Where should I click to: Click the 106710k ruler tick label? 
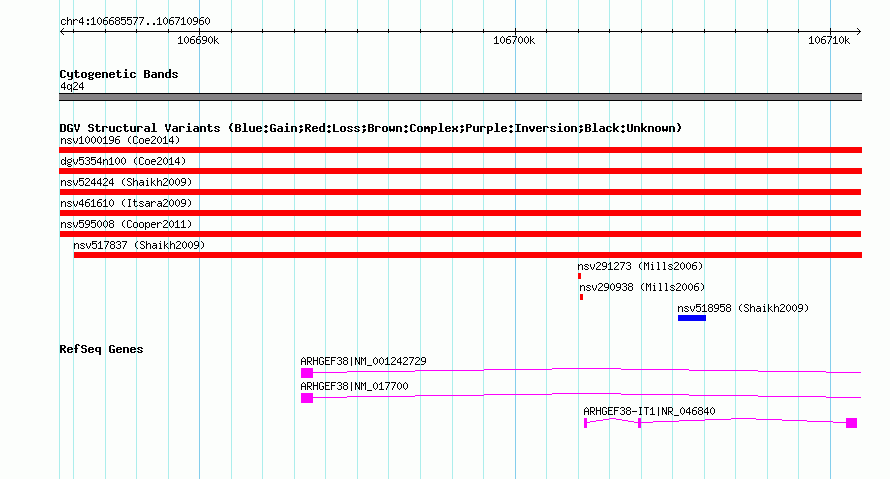[x=829, y=41]
